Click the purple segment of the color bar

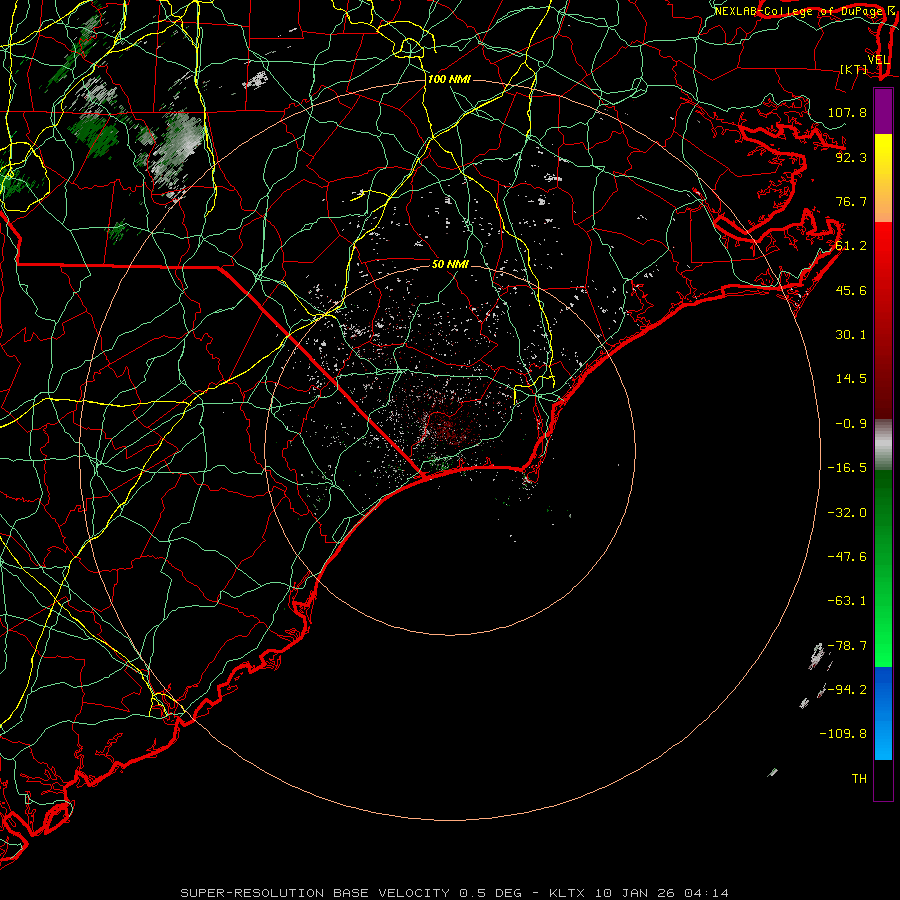coord(883,111)
